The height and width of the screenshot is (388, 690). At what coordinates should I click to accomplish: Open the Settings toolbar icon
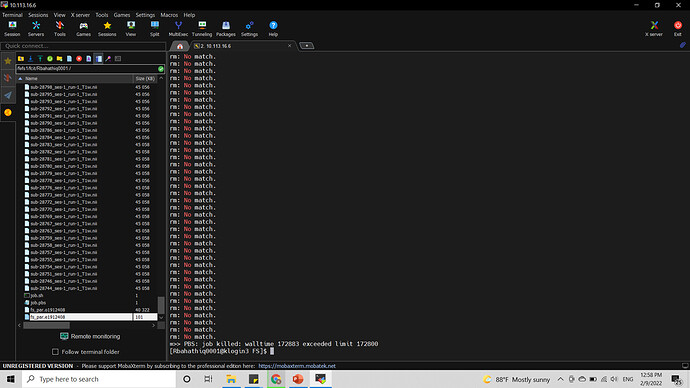(x=250, y=29)
